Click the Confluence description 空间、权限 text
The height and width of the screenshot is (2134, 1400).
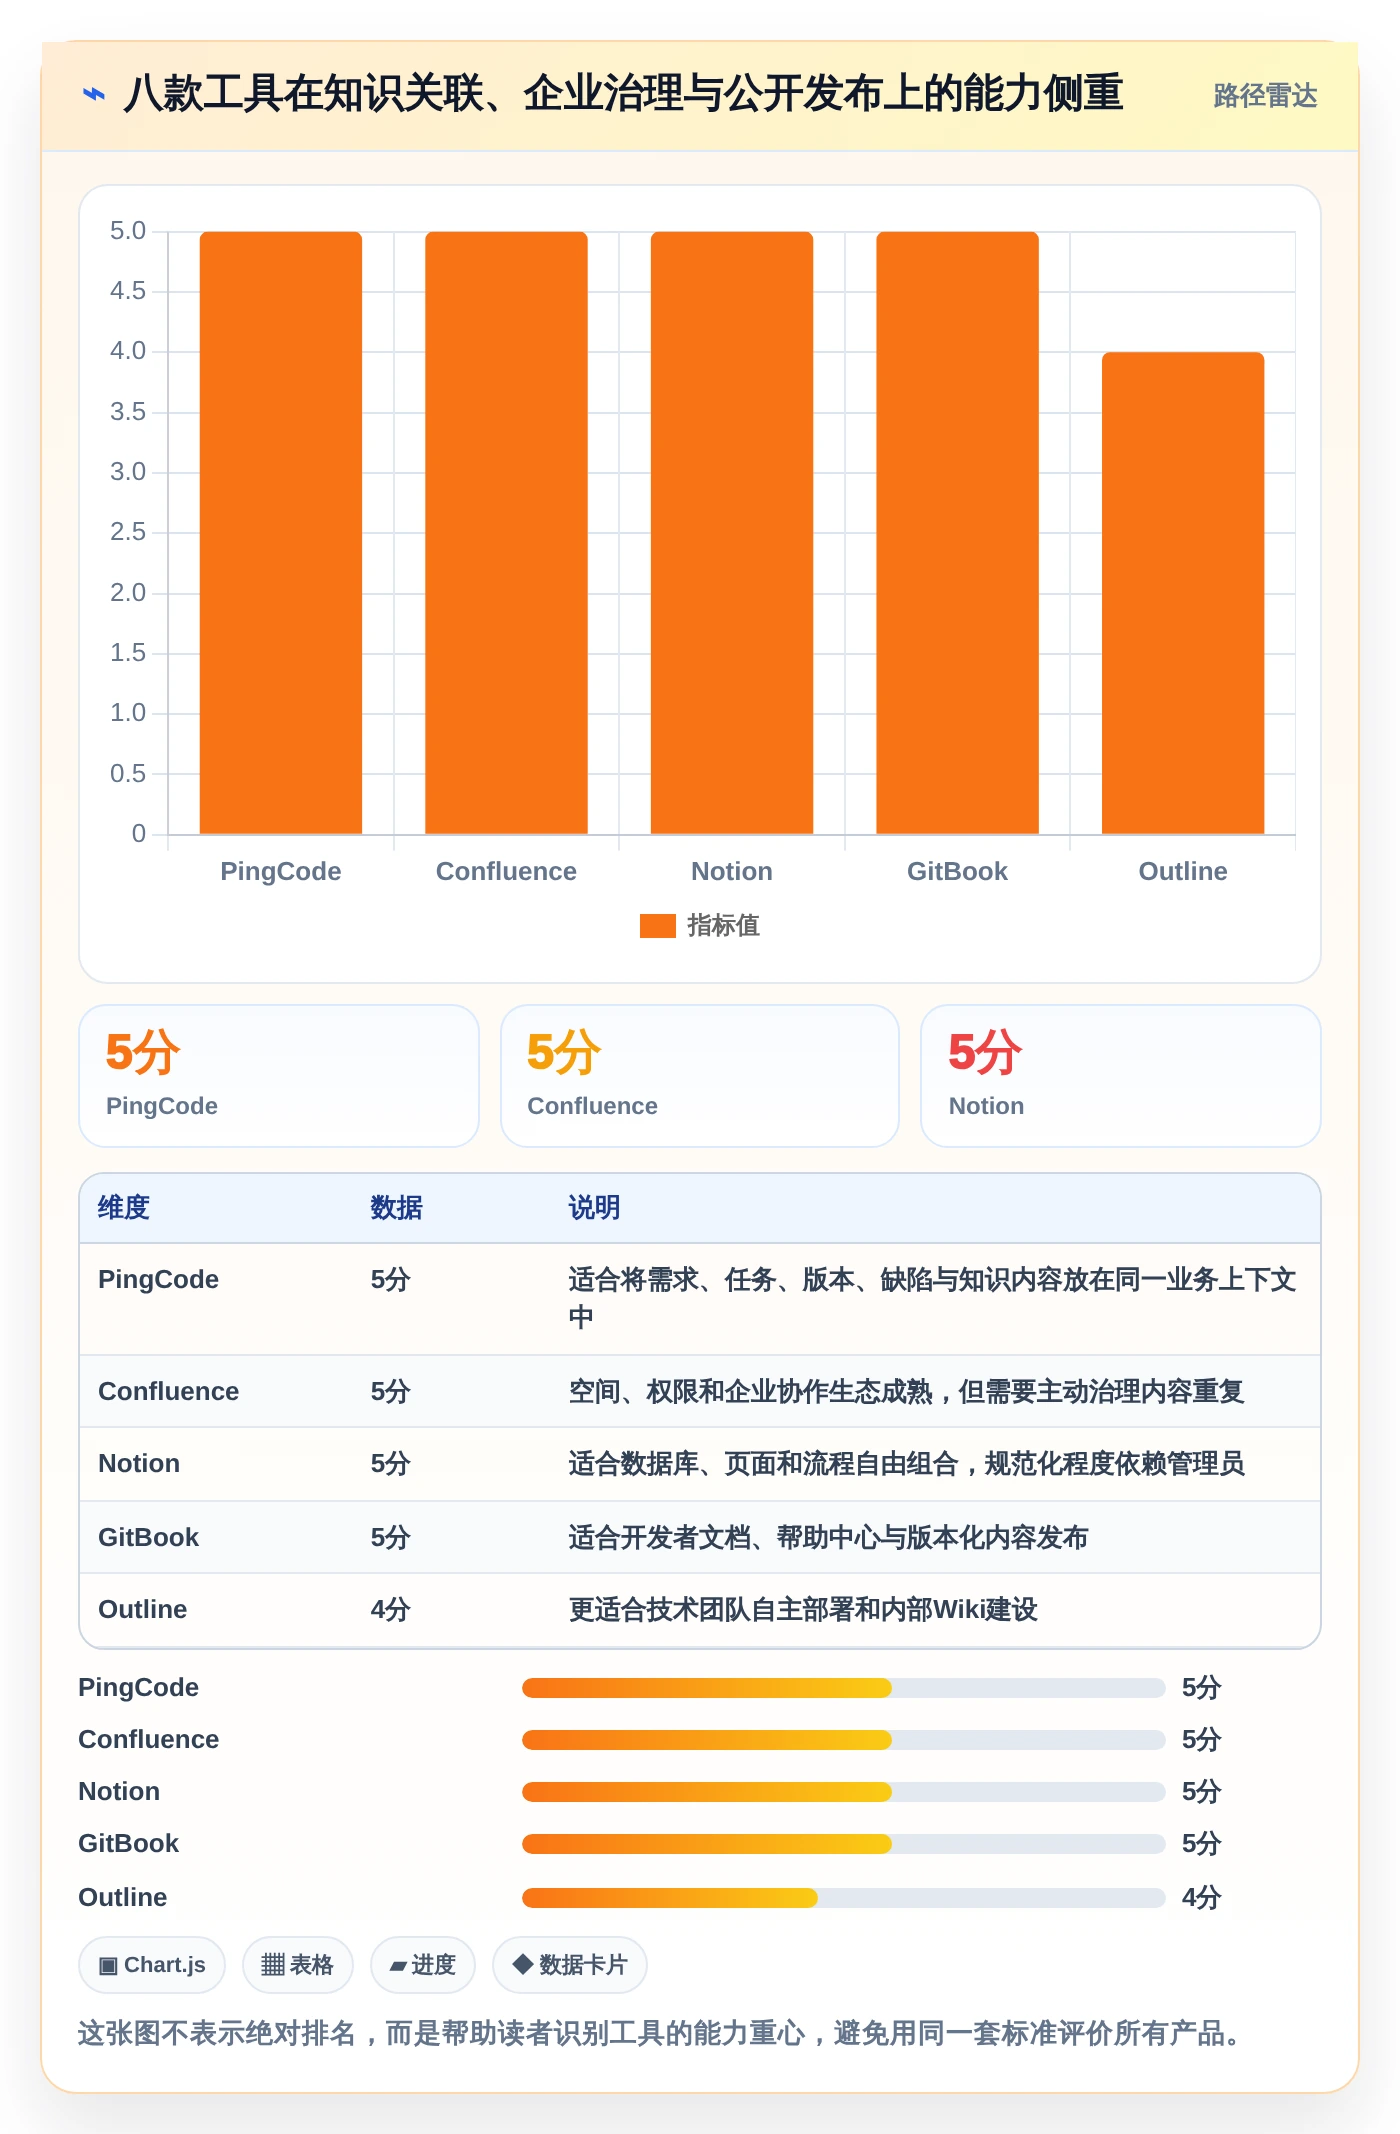click(x=906, y=1392)
